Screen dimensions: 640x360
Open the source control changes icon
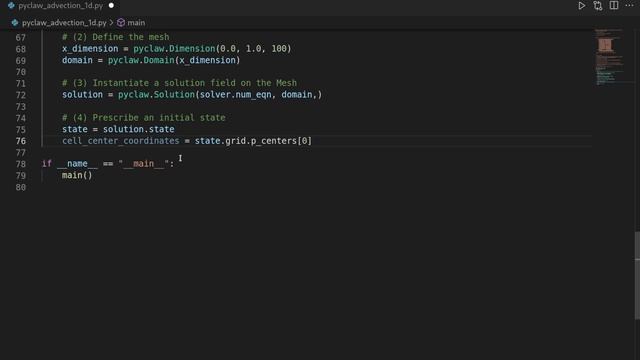pos(598,6)
